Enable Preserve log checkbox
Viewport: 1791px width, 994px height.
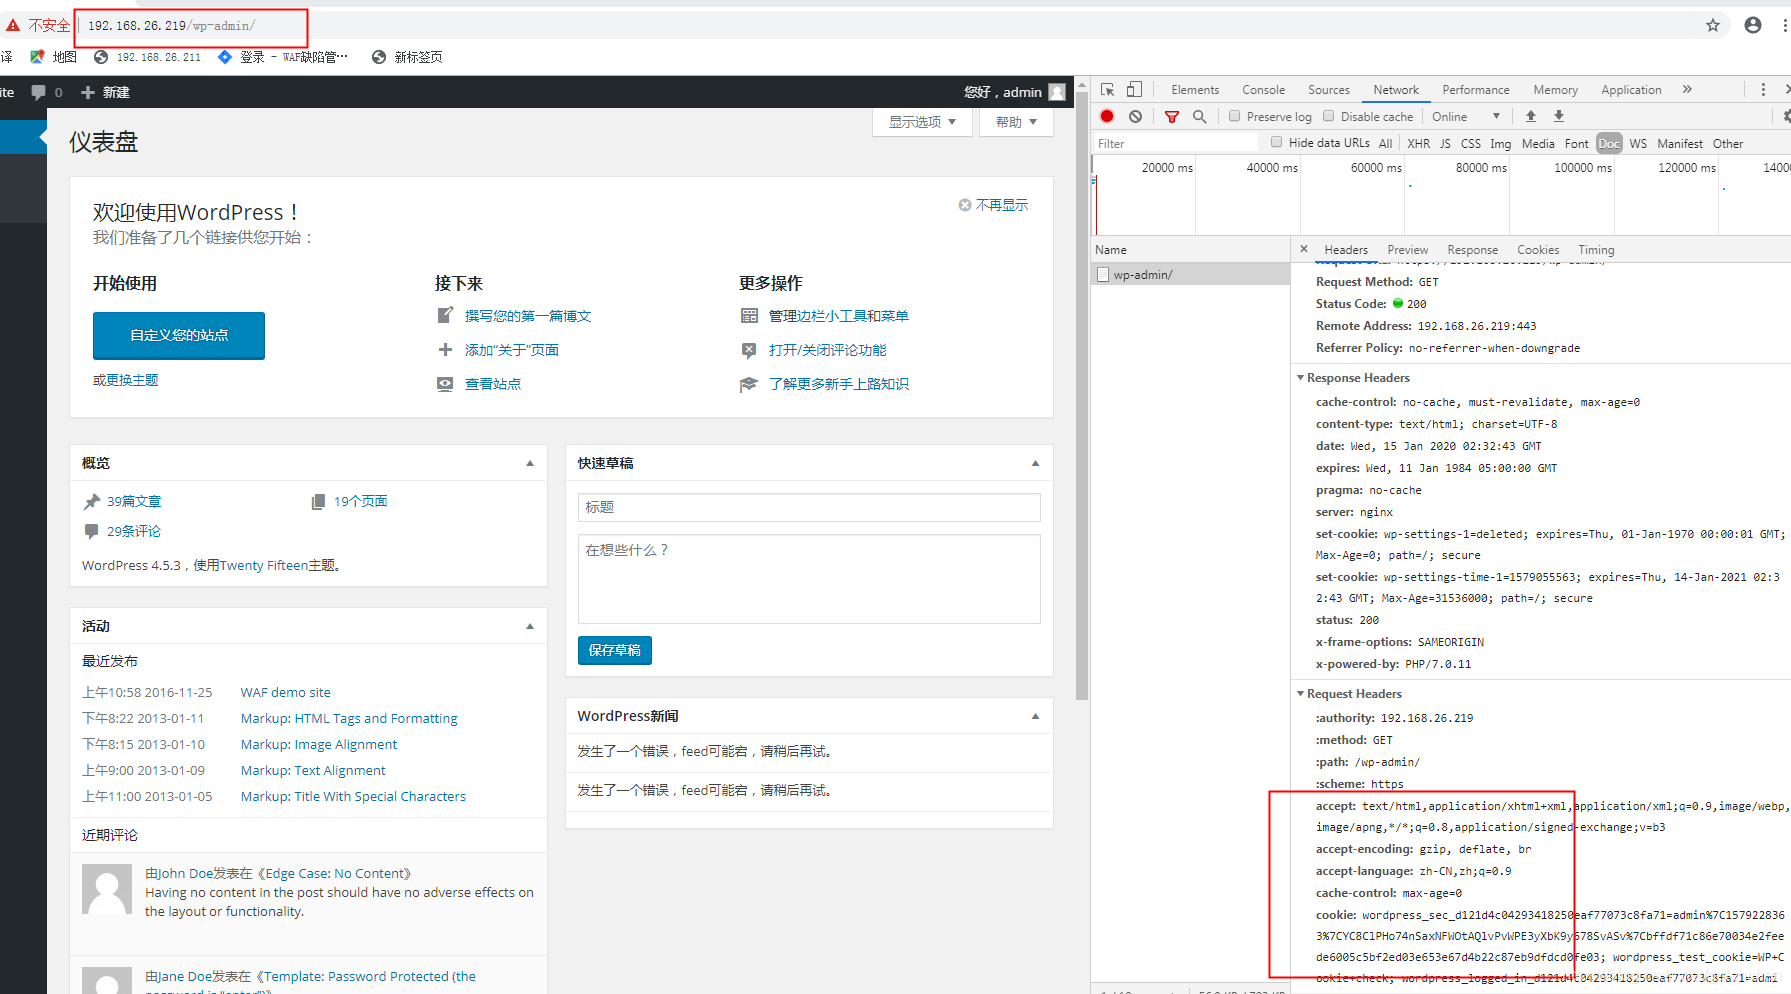point(1235,116)
